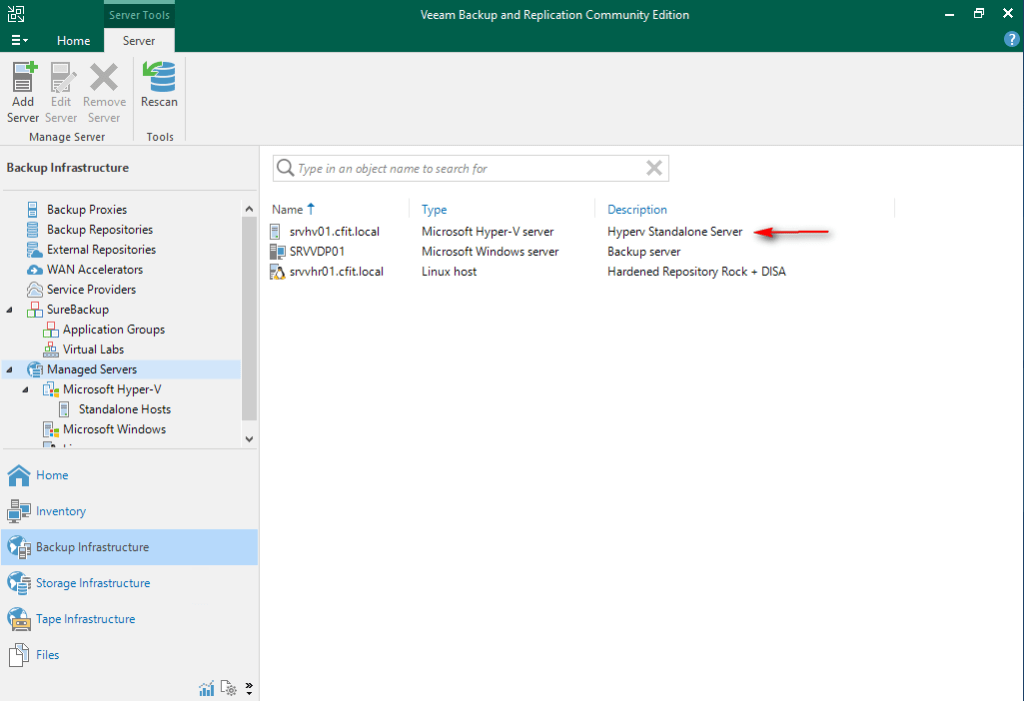Collapse the SureBackup tree node
Screen dimensions: 1024x701
coord(10,310)
